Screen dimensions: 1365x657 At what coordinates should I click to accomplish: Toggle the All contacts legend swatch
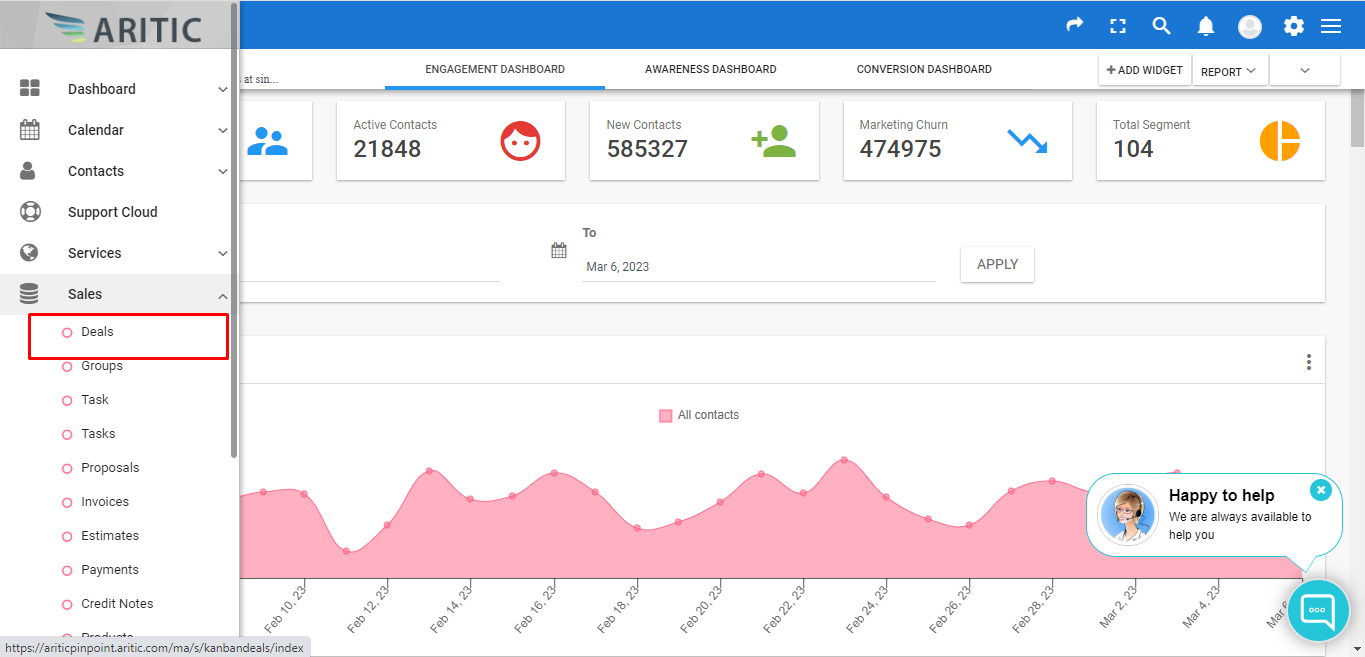coord(666,415)
